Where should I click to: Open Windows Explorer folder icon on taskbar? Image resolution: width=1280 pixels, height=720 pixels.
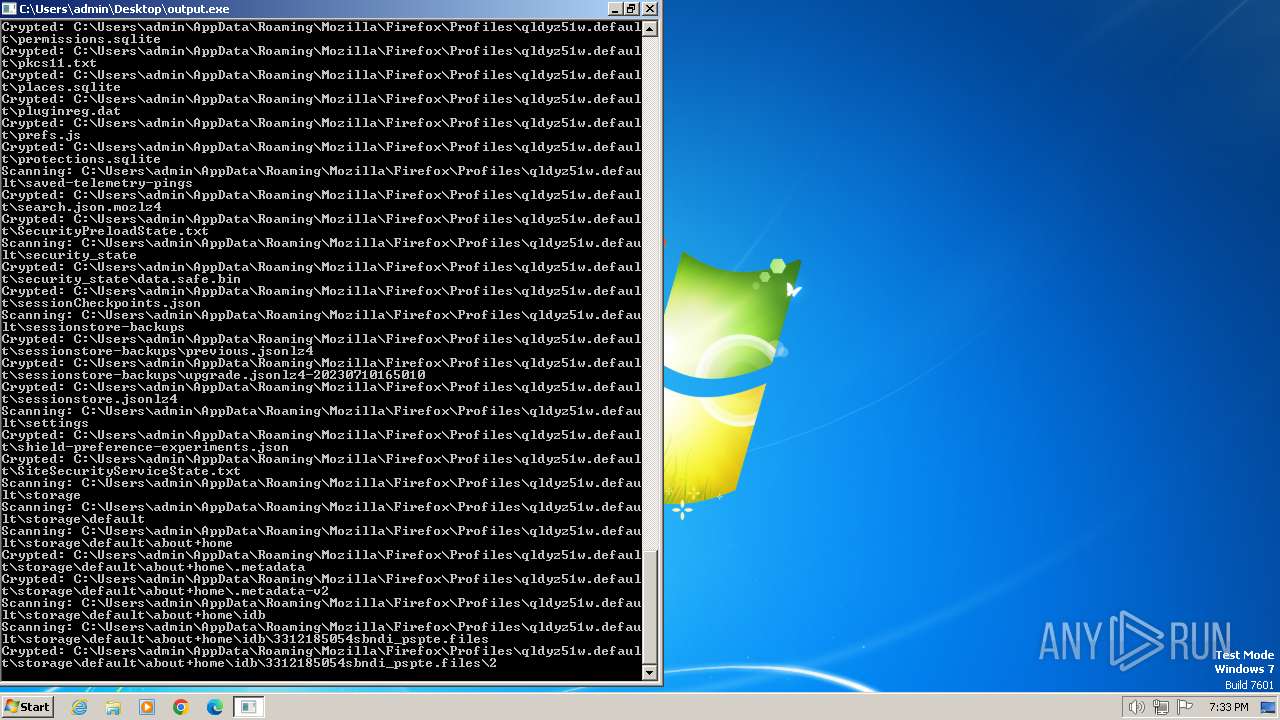click(113, 707)
